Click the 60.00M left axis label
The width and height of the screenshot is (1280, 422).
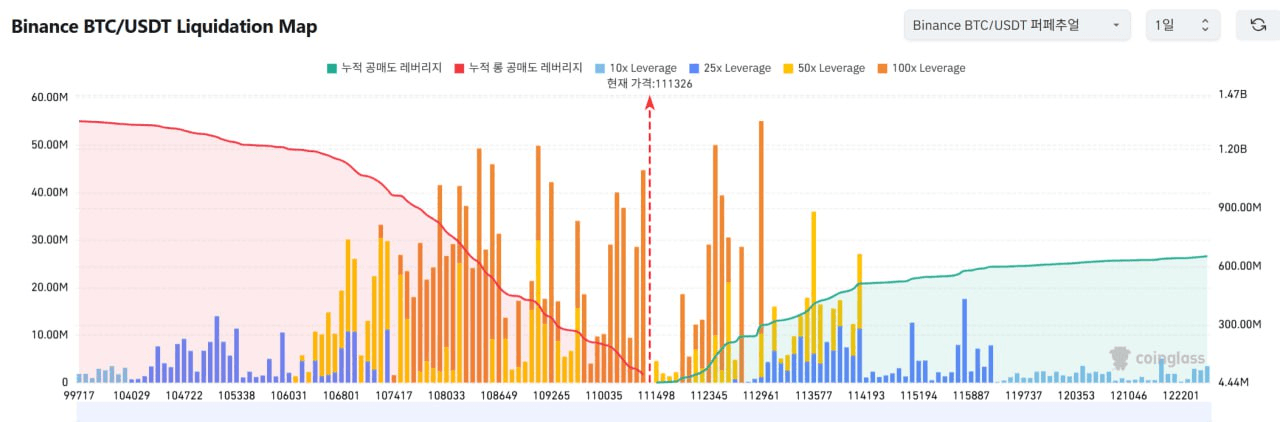click(x=49, y=97)
